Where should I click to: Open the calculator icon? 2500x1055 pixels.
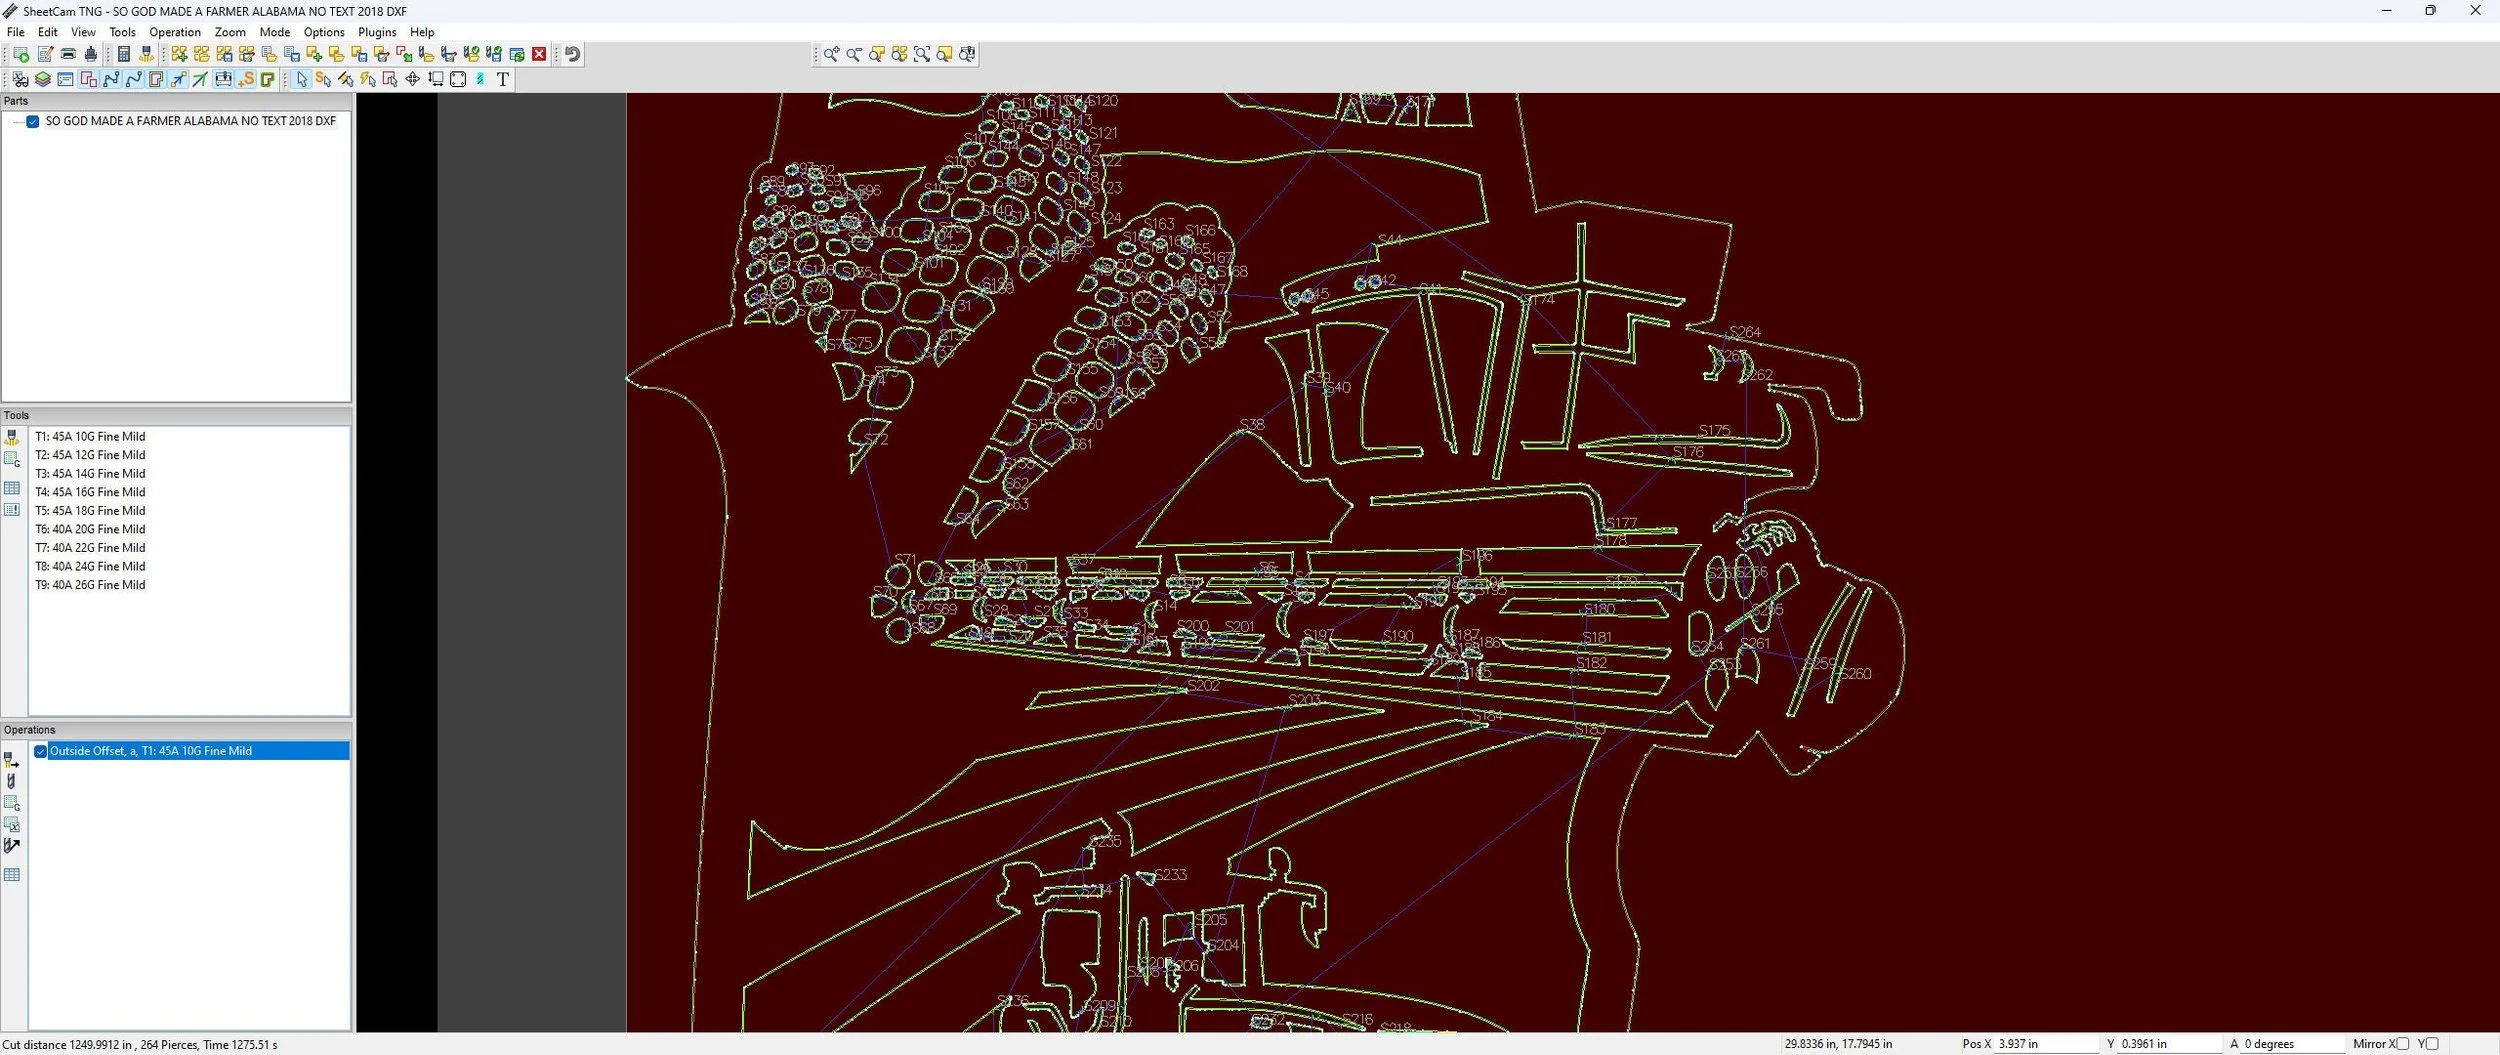[124, 54]
